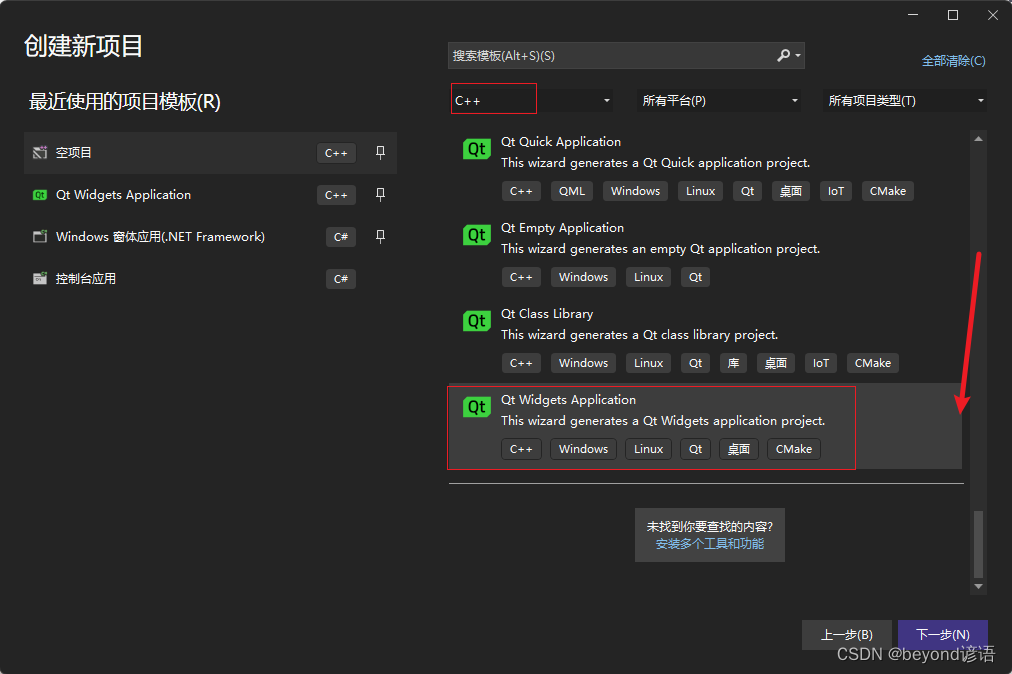This screenshot has width=1012, height=674.
Task: Click the Windows tag under Qt Class Library
Action: tap(583, 363)
